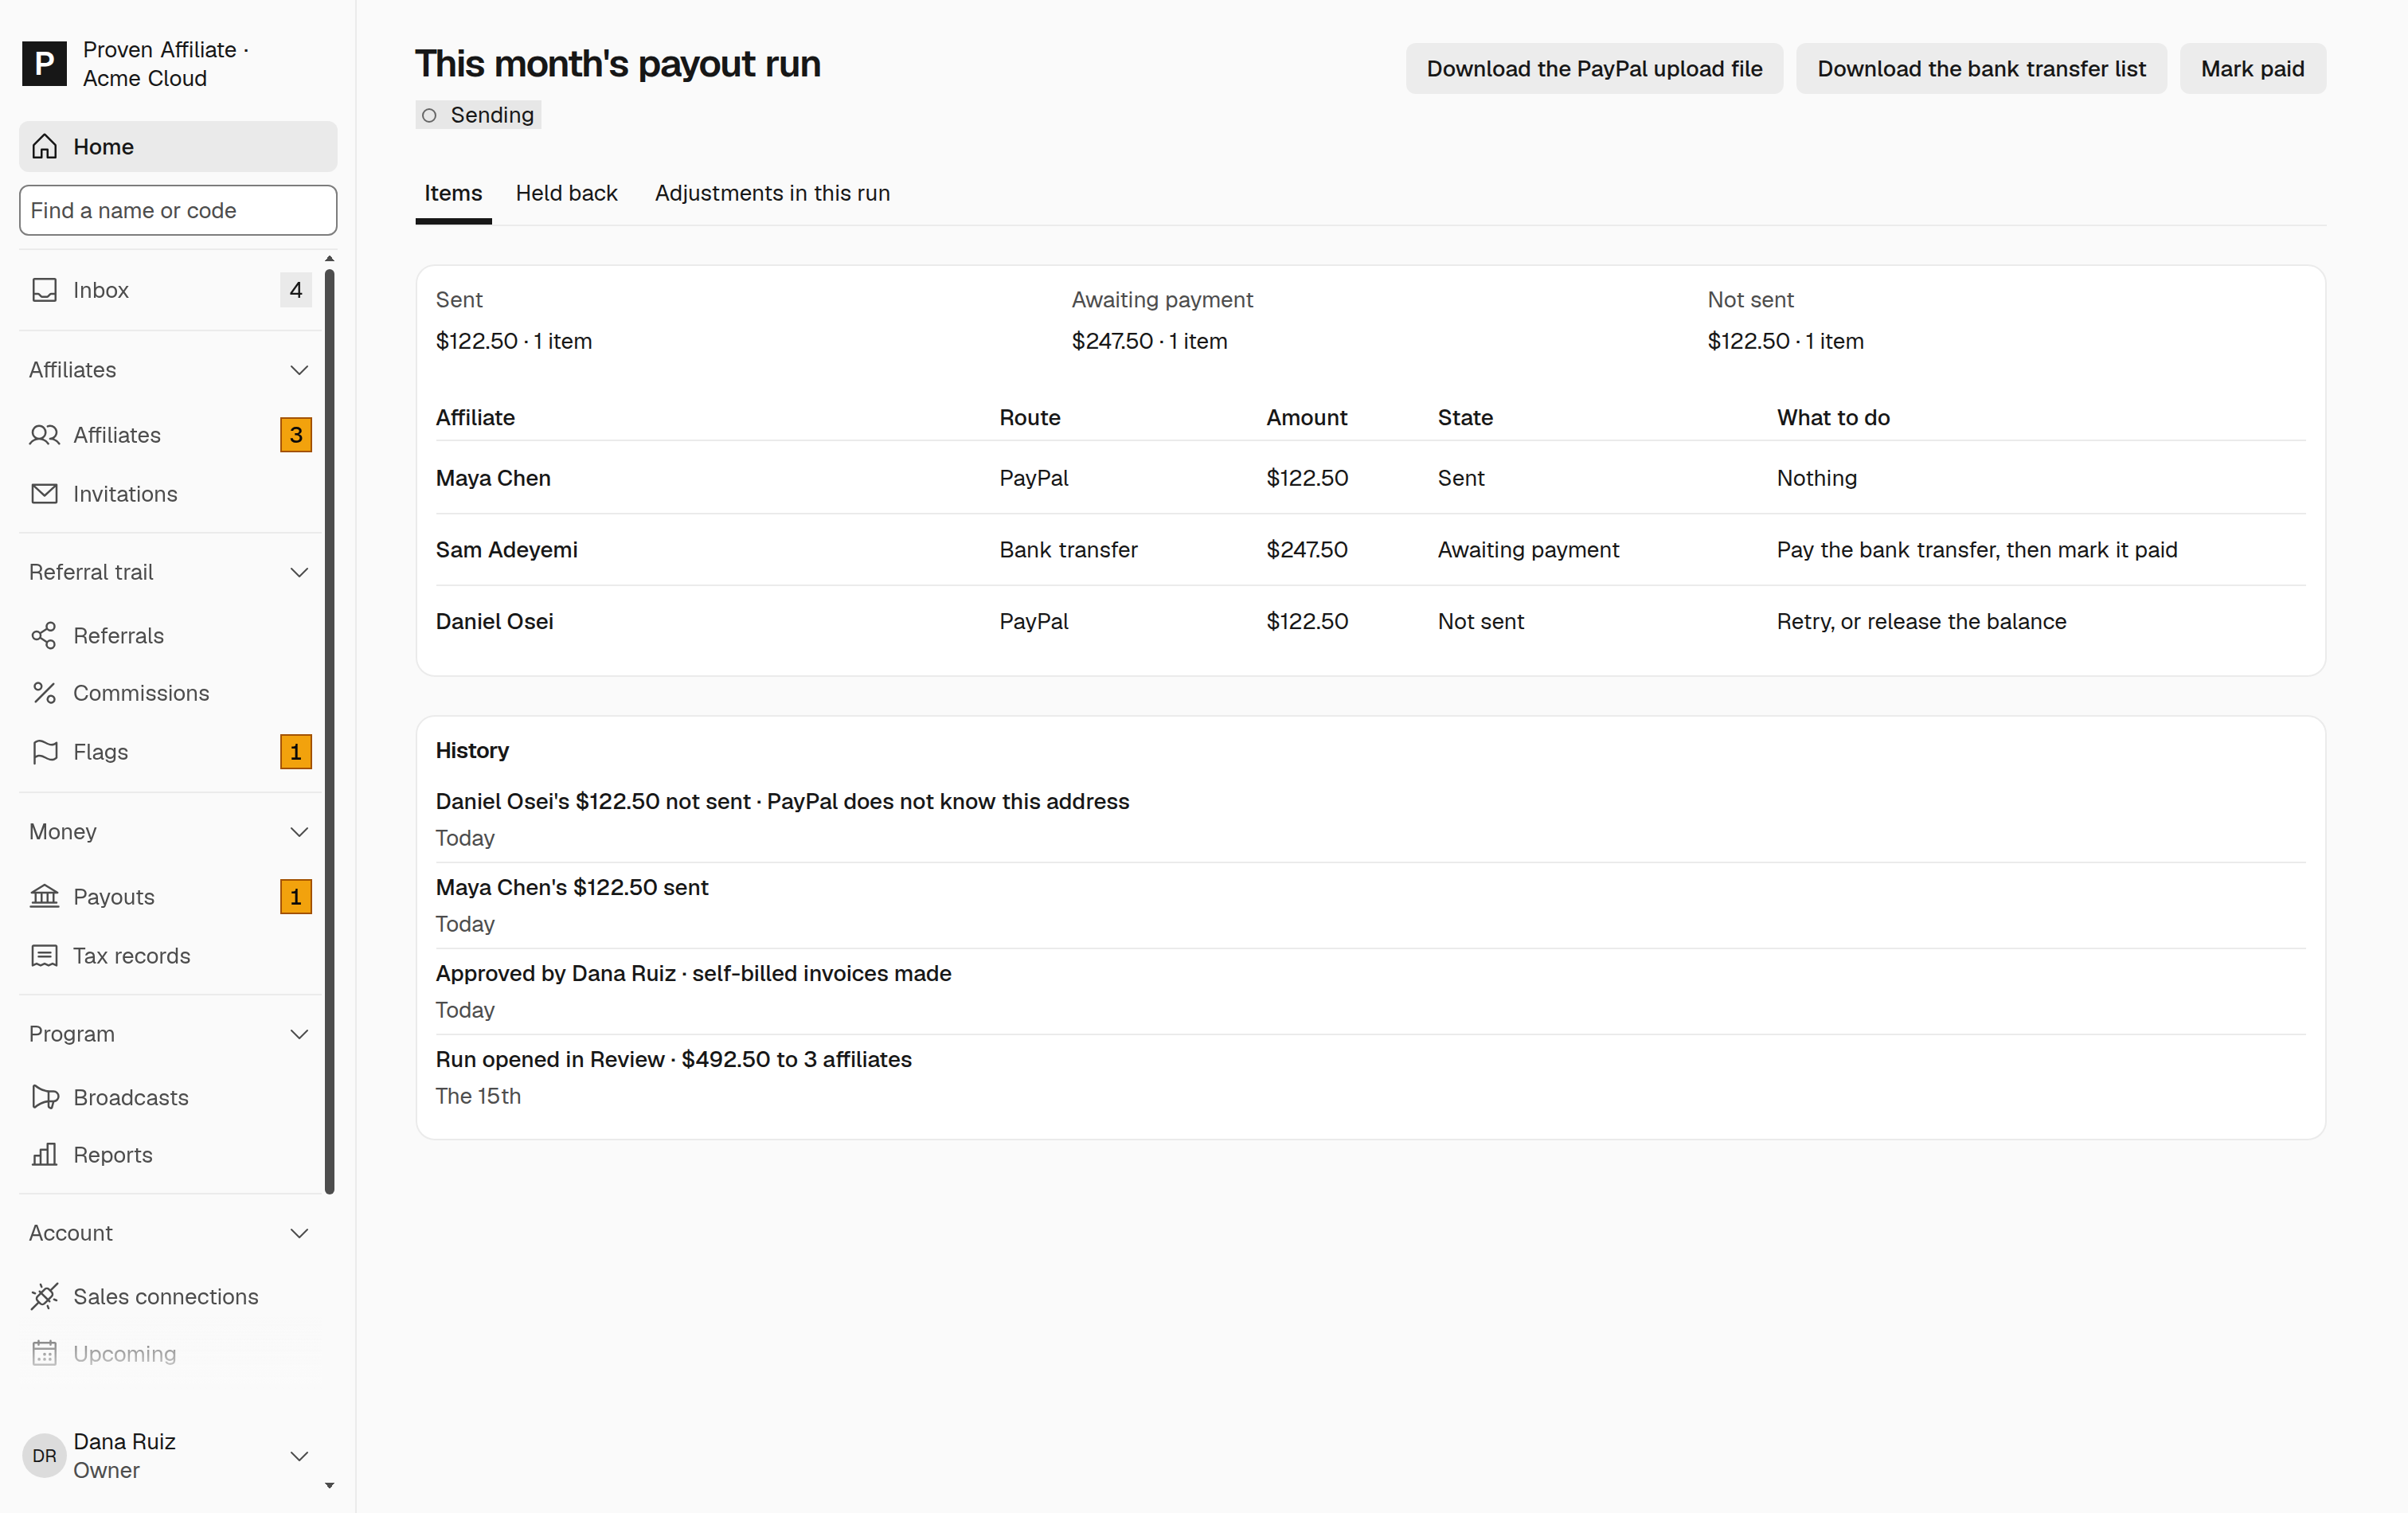2408x1513 pixels.
Task: Click 'Pay the bank transfer, then mark it paid'
Action: coord(1977,550)
